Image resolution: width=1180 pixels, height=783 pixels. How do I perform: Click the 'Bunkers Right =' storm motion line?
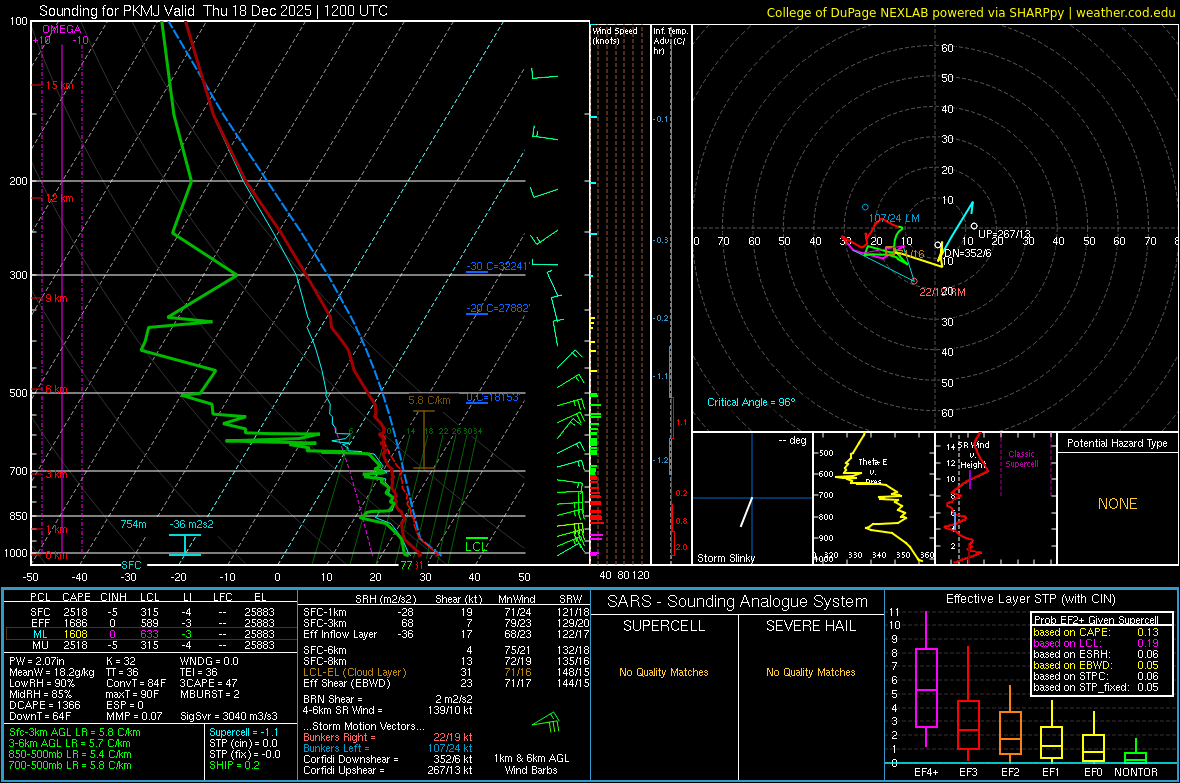[388, 737]
